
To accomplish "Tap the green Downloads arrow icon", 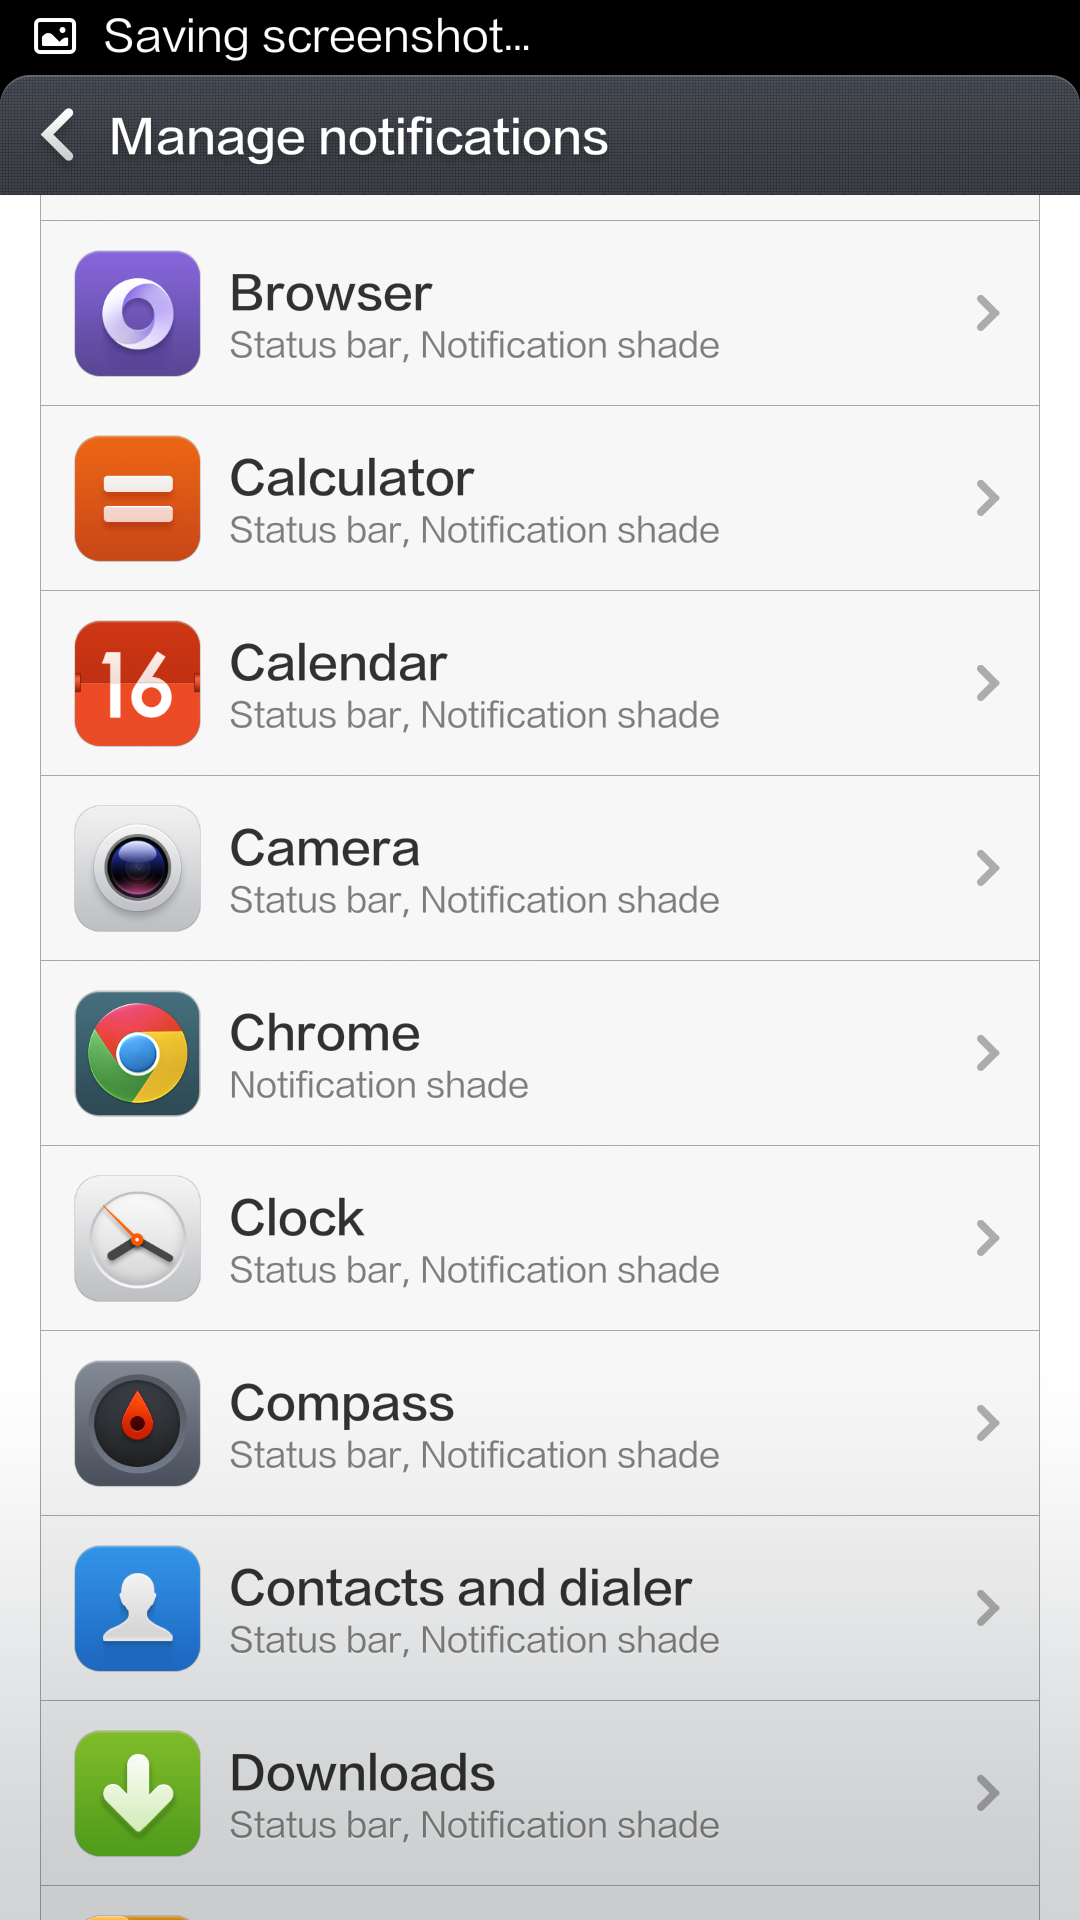I will pyautogui.click(x=138, y=1793).
